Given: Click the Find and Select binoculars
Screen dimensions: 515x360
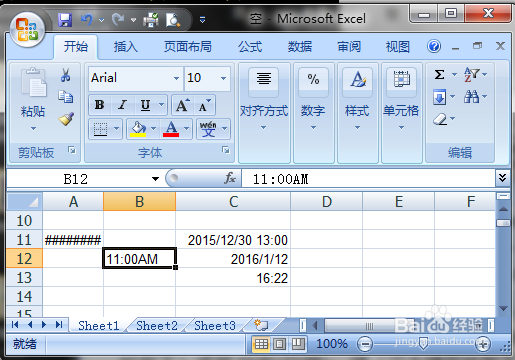Looking at the screenshot, I should [x=471, y=97].
